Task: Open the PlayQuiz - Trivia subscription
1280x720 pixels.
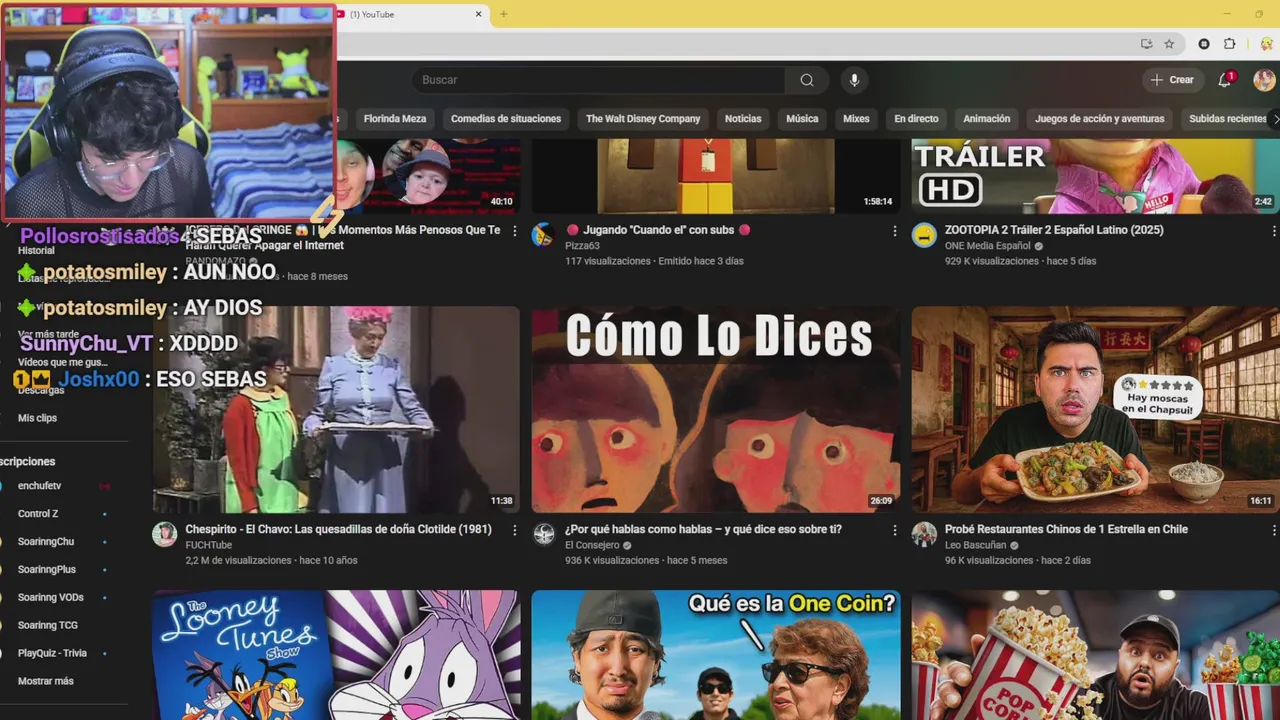Action: coord(52,654)
